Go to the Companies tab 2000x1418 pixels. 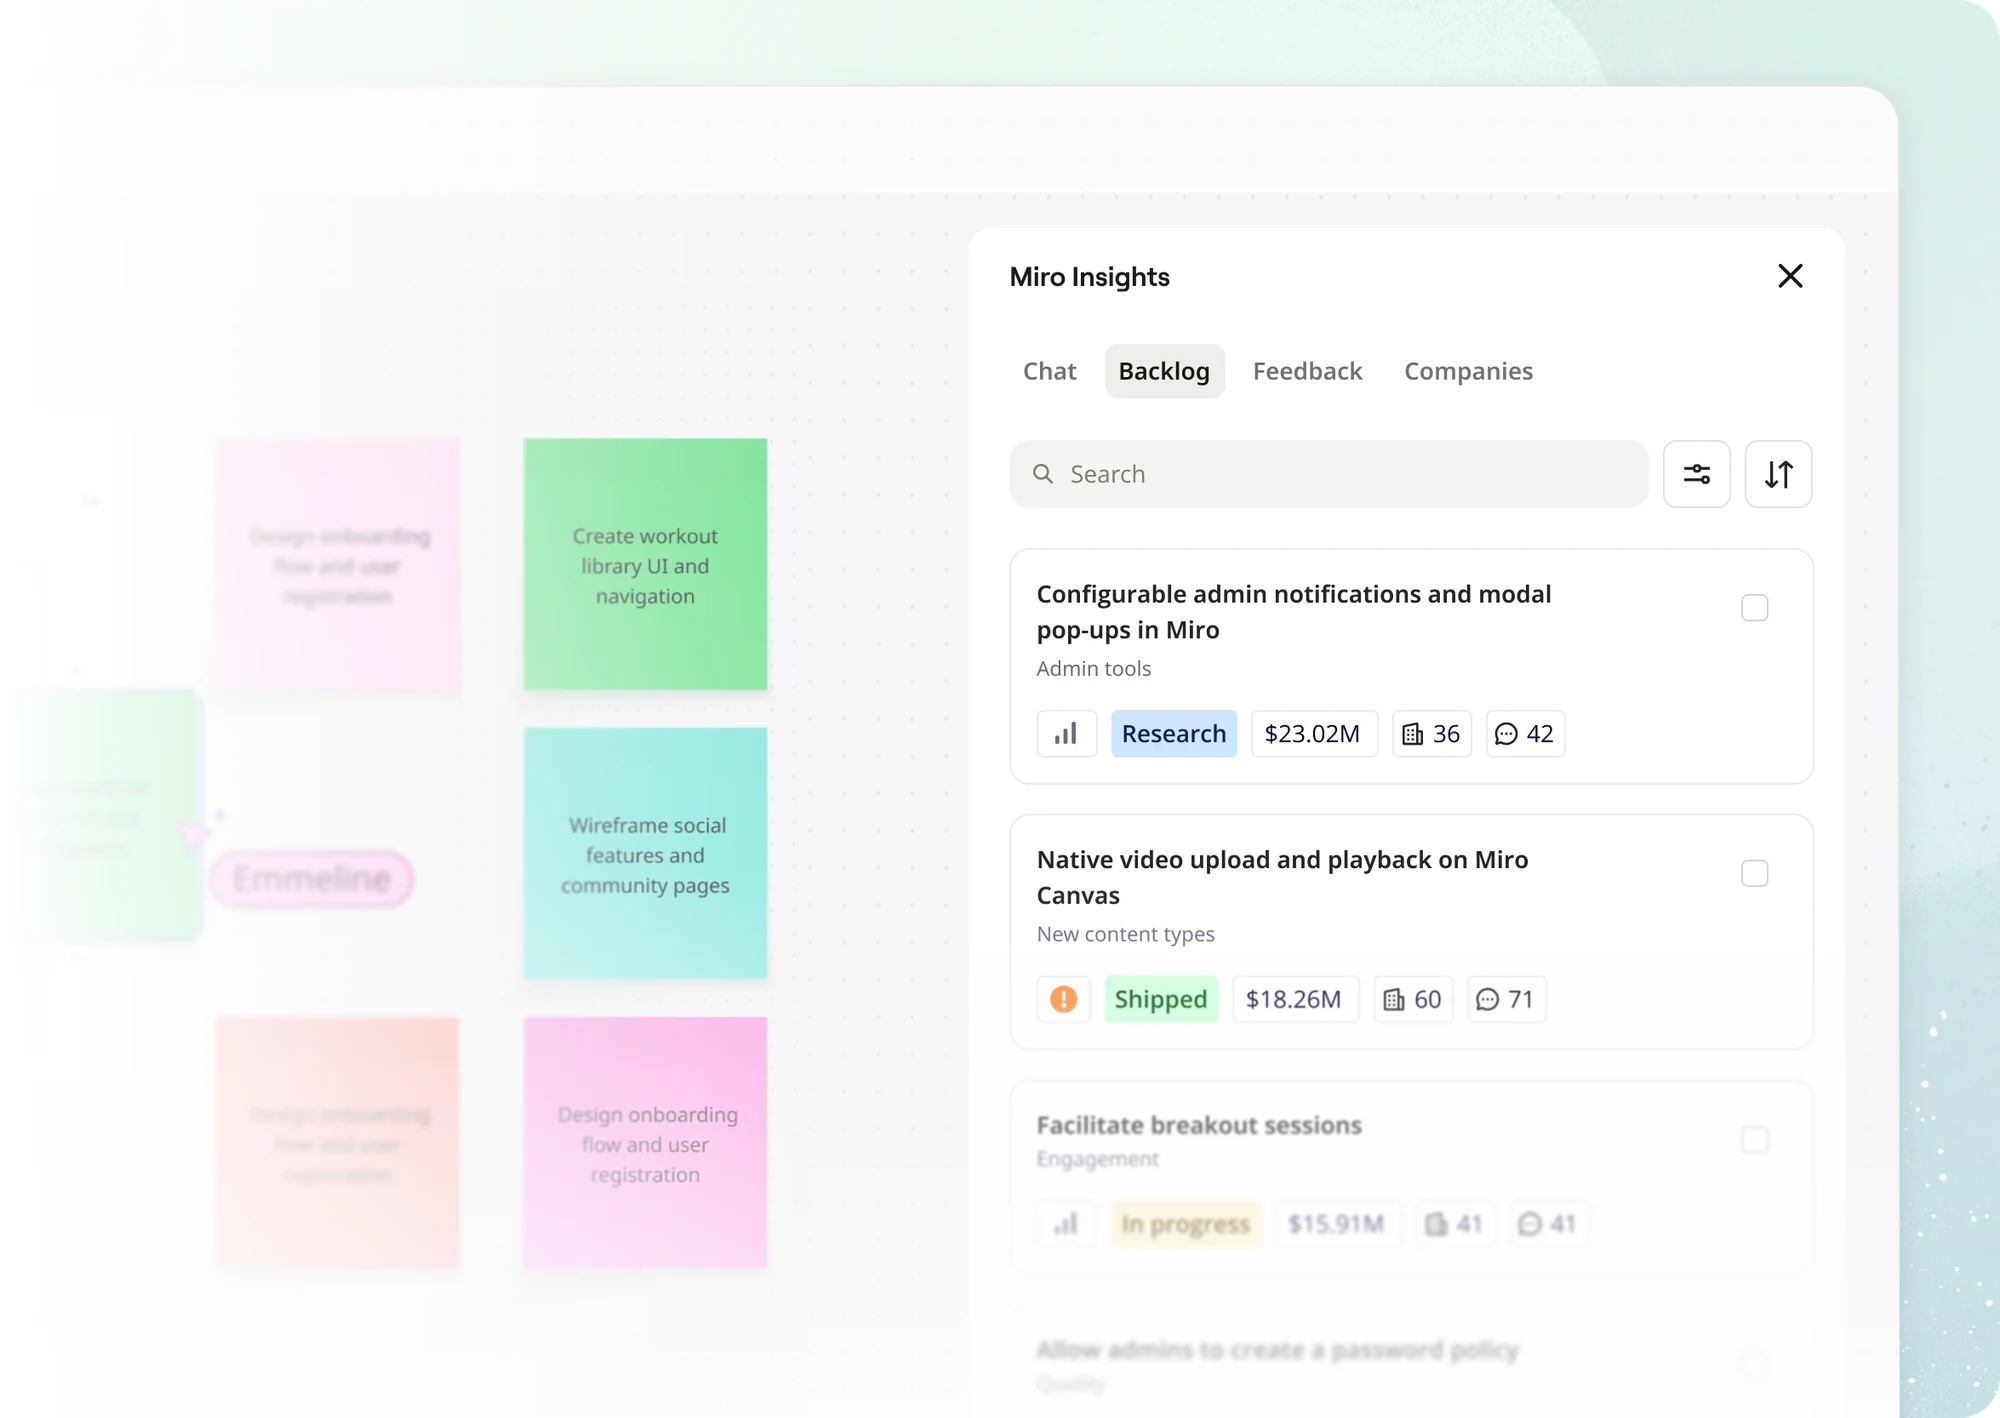(1468, 372)
